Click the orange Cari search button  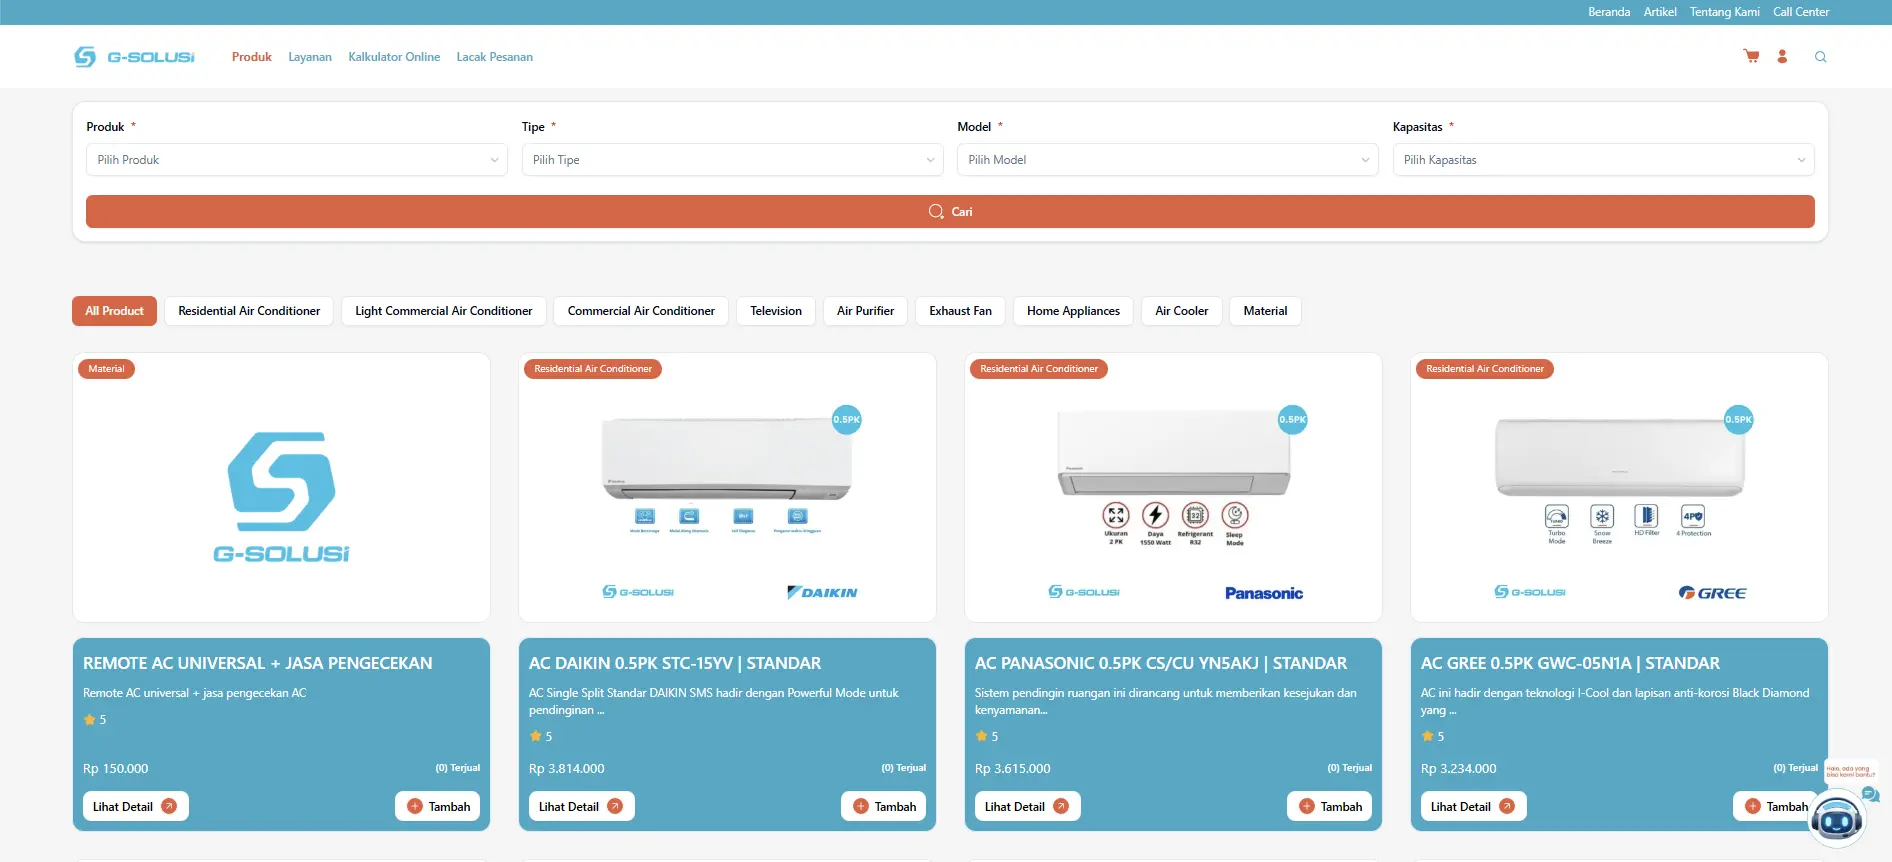tap(950, 211)
